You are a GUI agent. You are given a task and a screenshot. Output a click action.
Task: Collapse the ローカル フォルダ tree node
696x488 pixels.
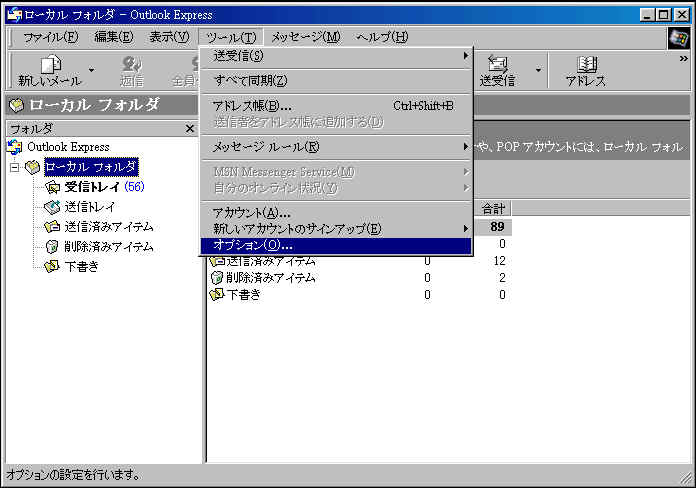pyautogui.click(x=15, y=167)
